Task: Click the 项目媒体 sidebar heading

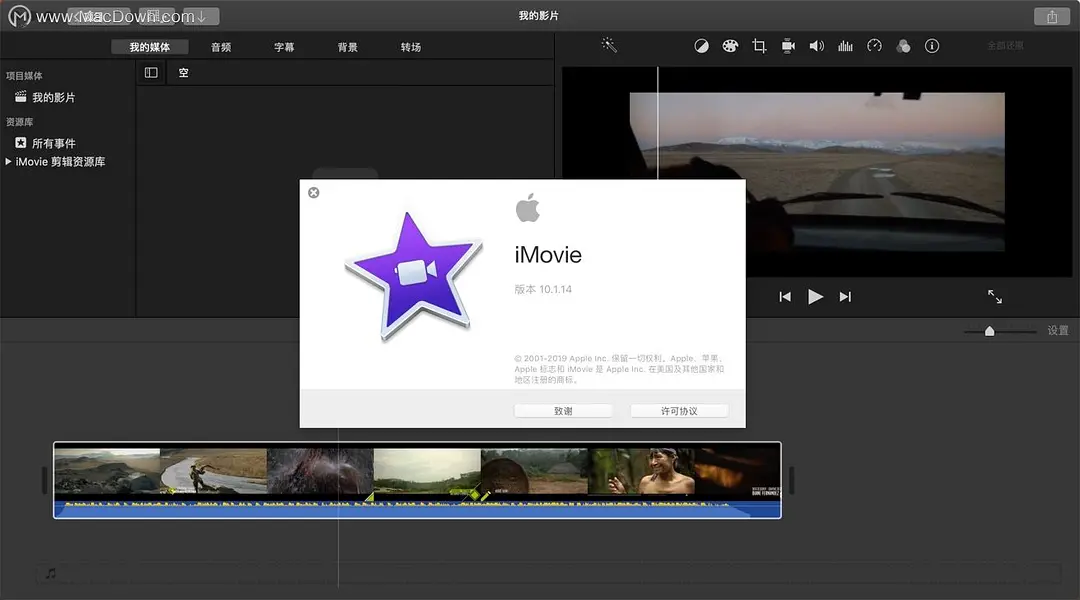Action: coord(24,76)
